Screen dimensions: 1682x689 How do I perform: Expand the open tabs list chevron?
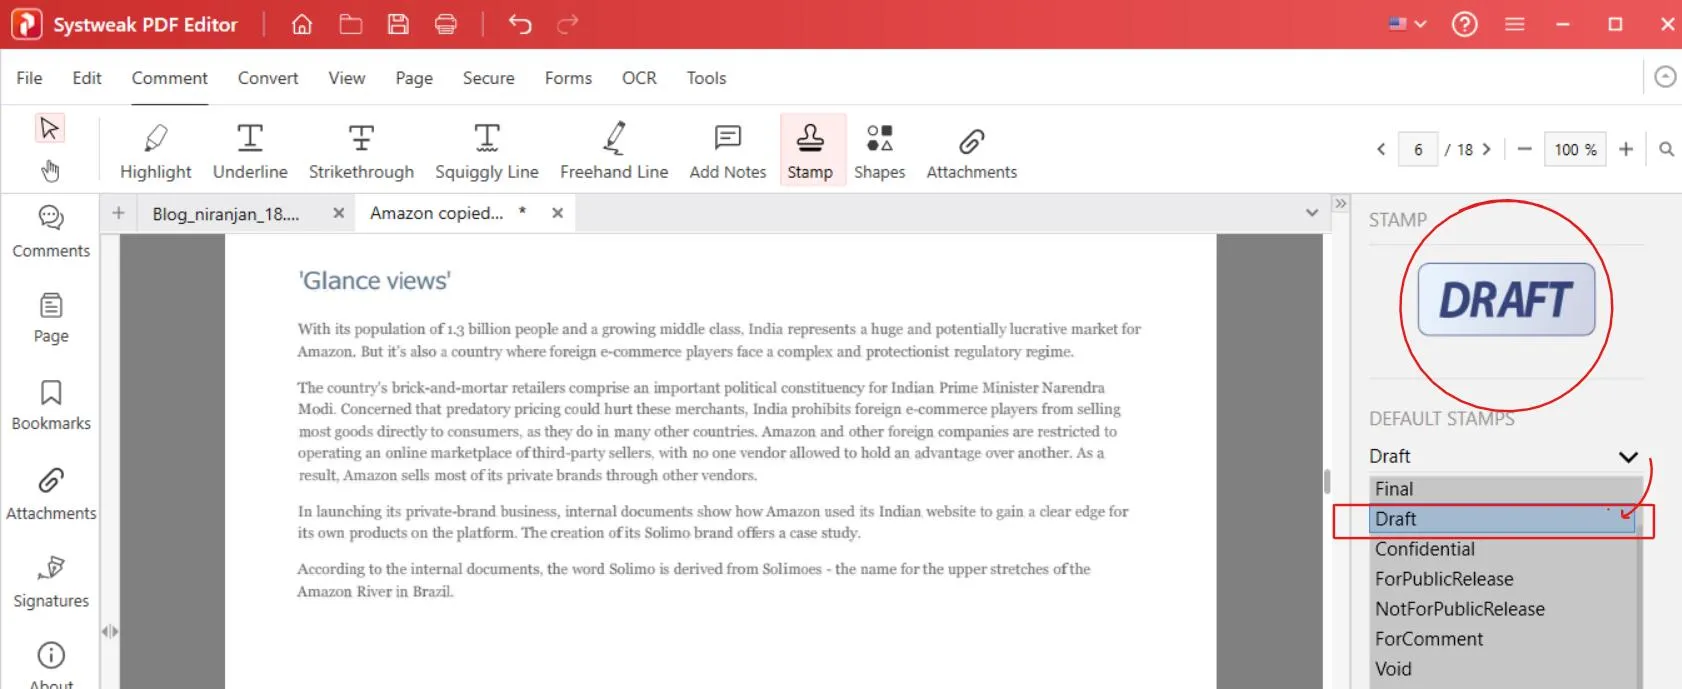[x=1311, y=213]
